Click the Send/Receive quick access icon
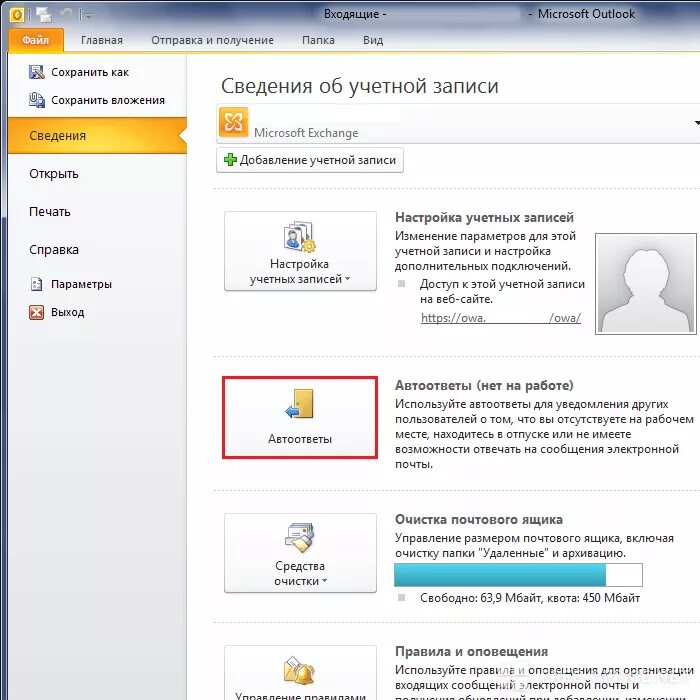 pyautogui.click(x=44, y=15)
